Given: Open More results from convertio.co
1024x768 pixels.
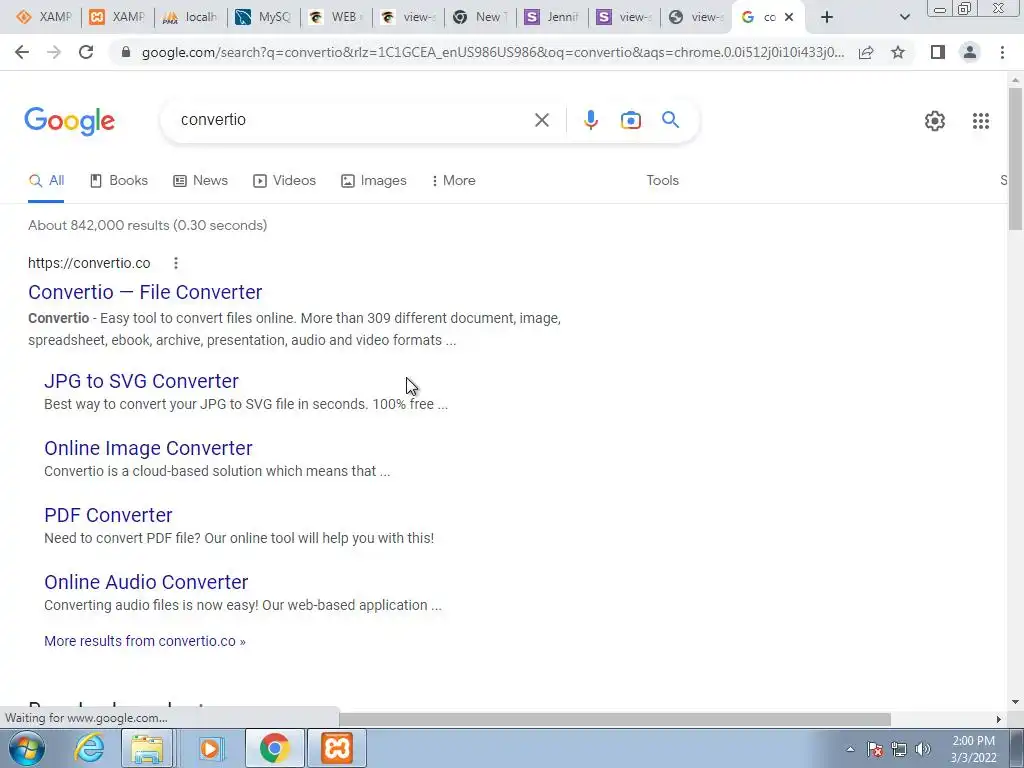Looking at the screenshot, I should tap(145, 641).
